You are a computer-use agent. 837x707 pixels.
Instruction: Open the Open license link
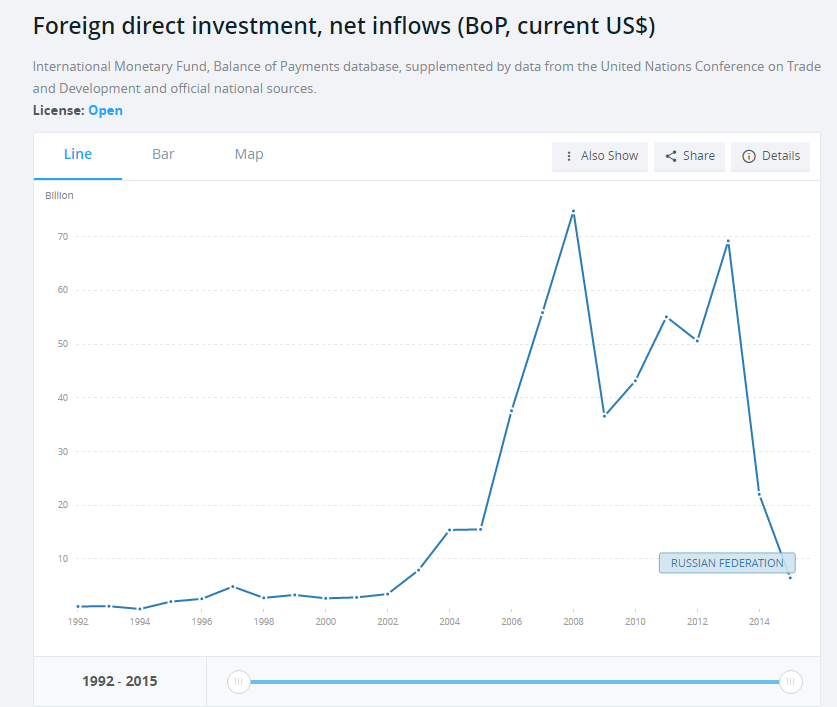pyautogui.click(x=105, y=110)
